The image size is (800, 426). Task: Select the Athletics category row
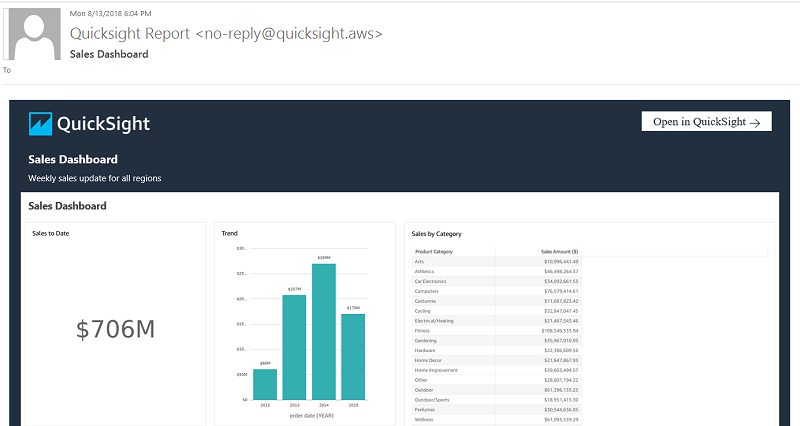point(496,271)
